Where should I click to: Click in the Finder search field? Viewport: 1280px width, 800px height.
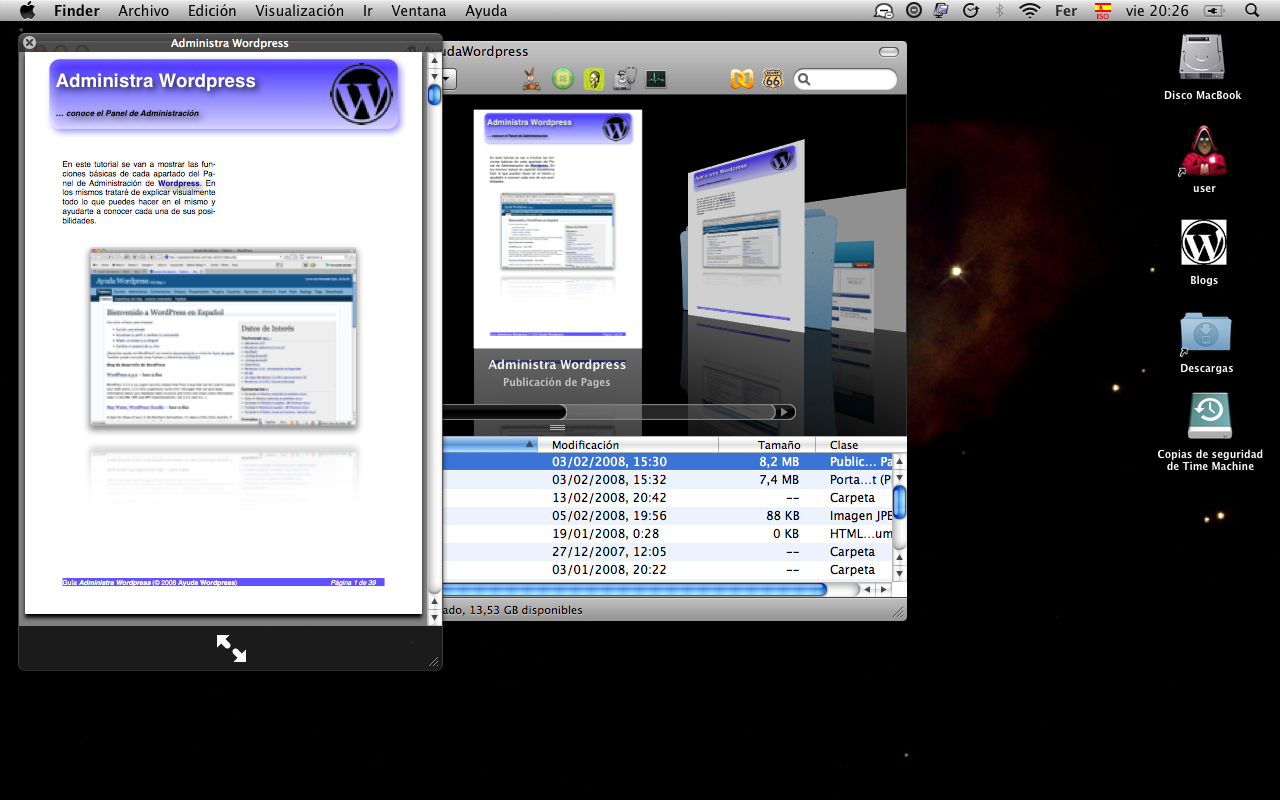point(846,79)
